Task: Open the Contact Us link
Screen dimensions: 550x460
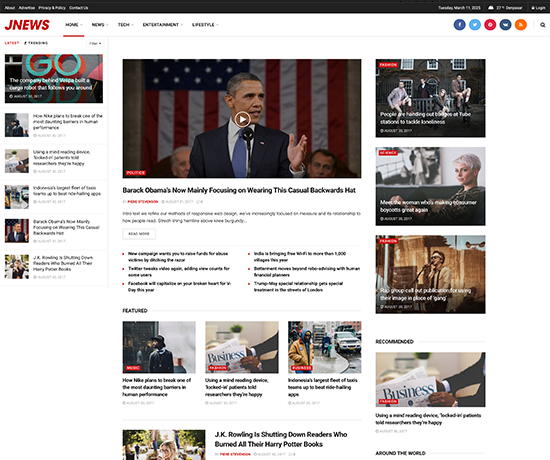Action: pyautogui.click(x=79, y=8)
